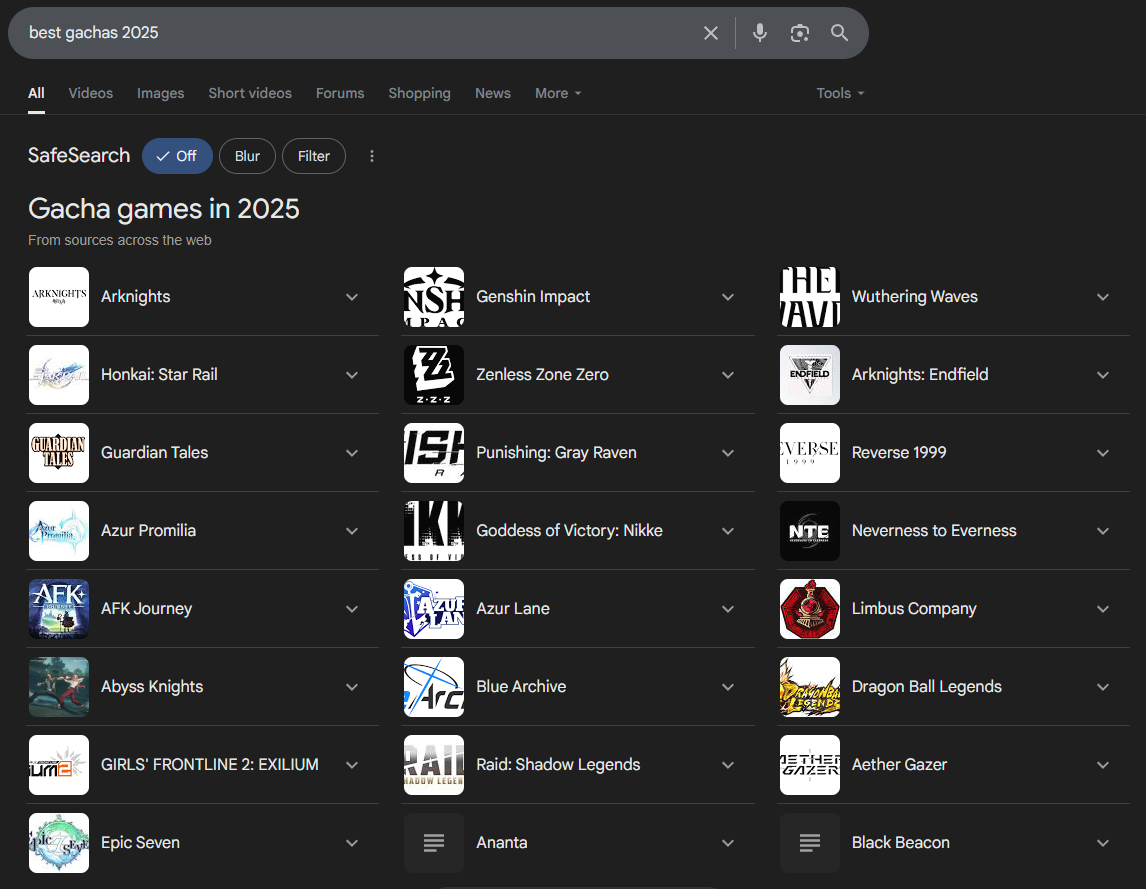Switch to the Images tab
The image size is (1146, 889).
pos(160,93)
